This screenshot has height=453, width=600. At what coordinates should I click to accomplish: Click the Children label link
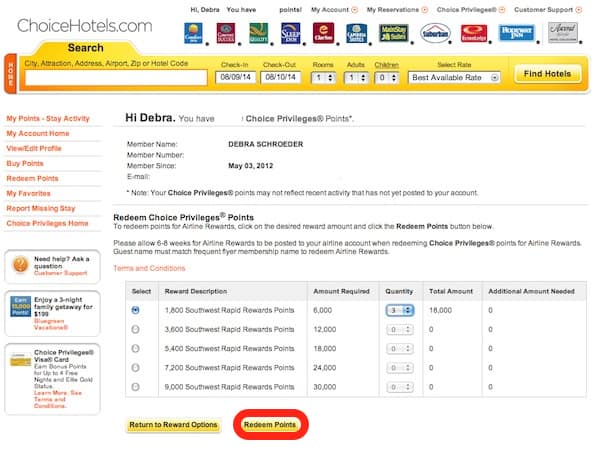(386, 65)
